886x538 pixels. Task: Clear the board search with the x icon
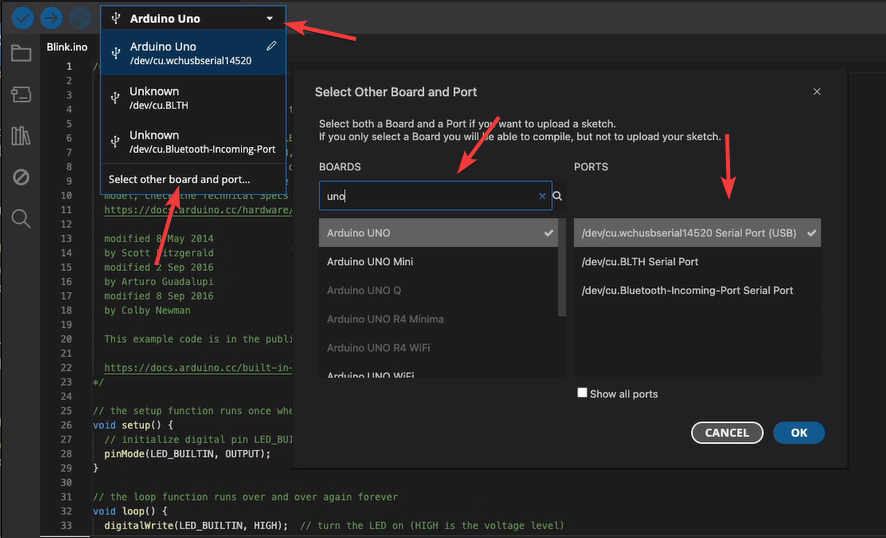[x=542, y=196]
